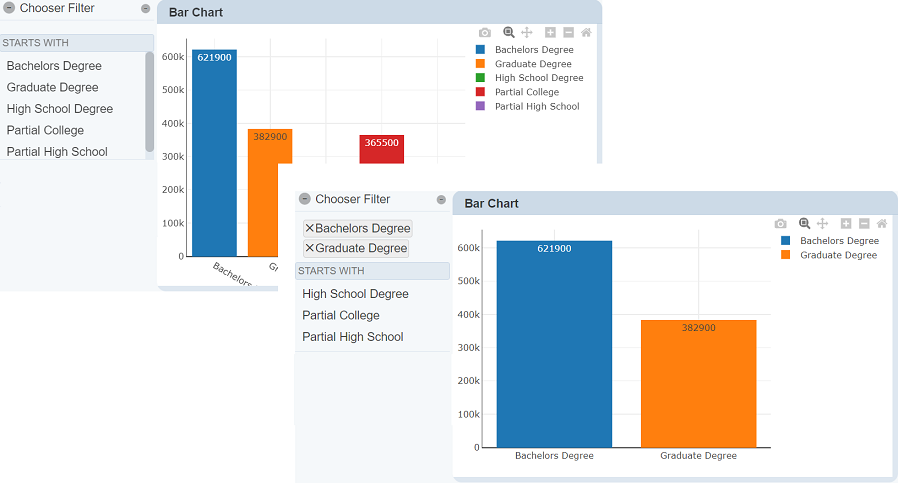The image size is (898, 483).
Task: Select Partial College in the list below the chips
Action: click(x=341, y=315)
